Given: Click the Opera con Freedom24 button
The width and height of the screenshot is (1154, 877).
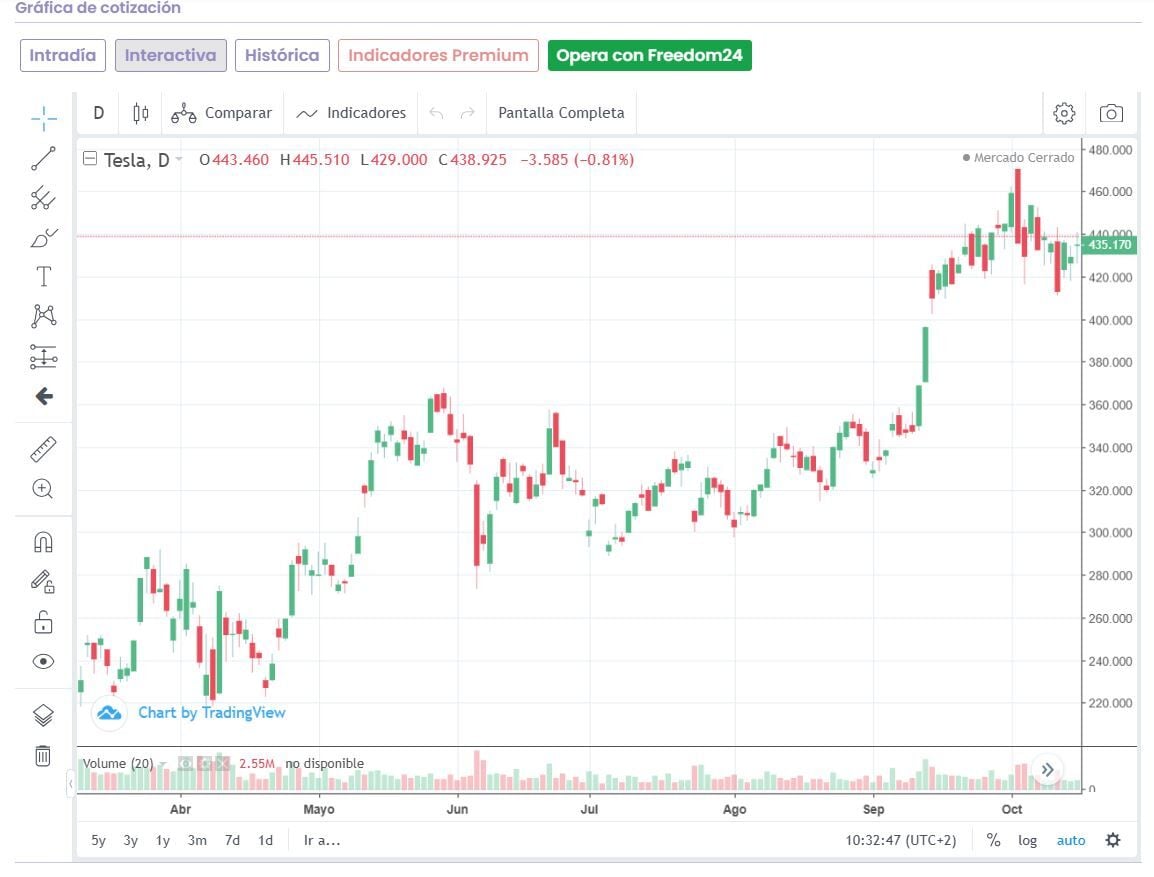Looking at the screenshot, I should (x=650, y=55).
